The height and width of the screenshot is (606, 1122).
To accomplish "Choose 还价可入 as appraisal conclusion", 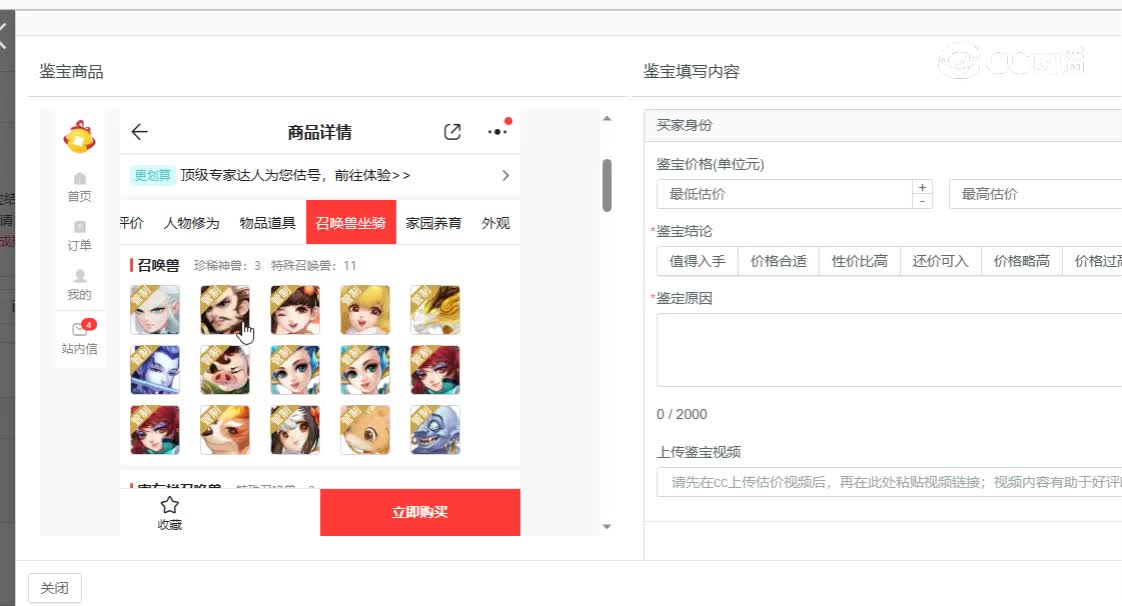I will coord(940,261).
